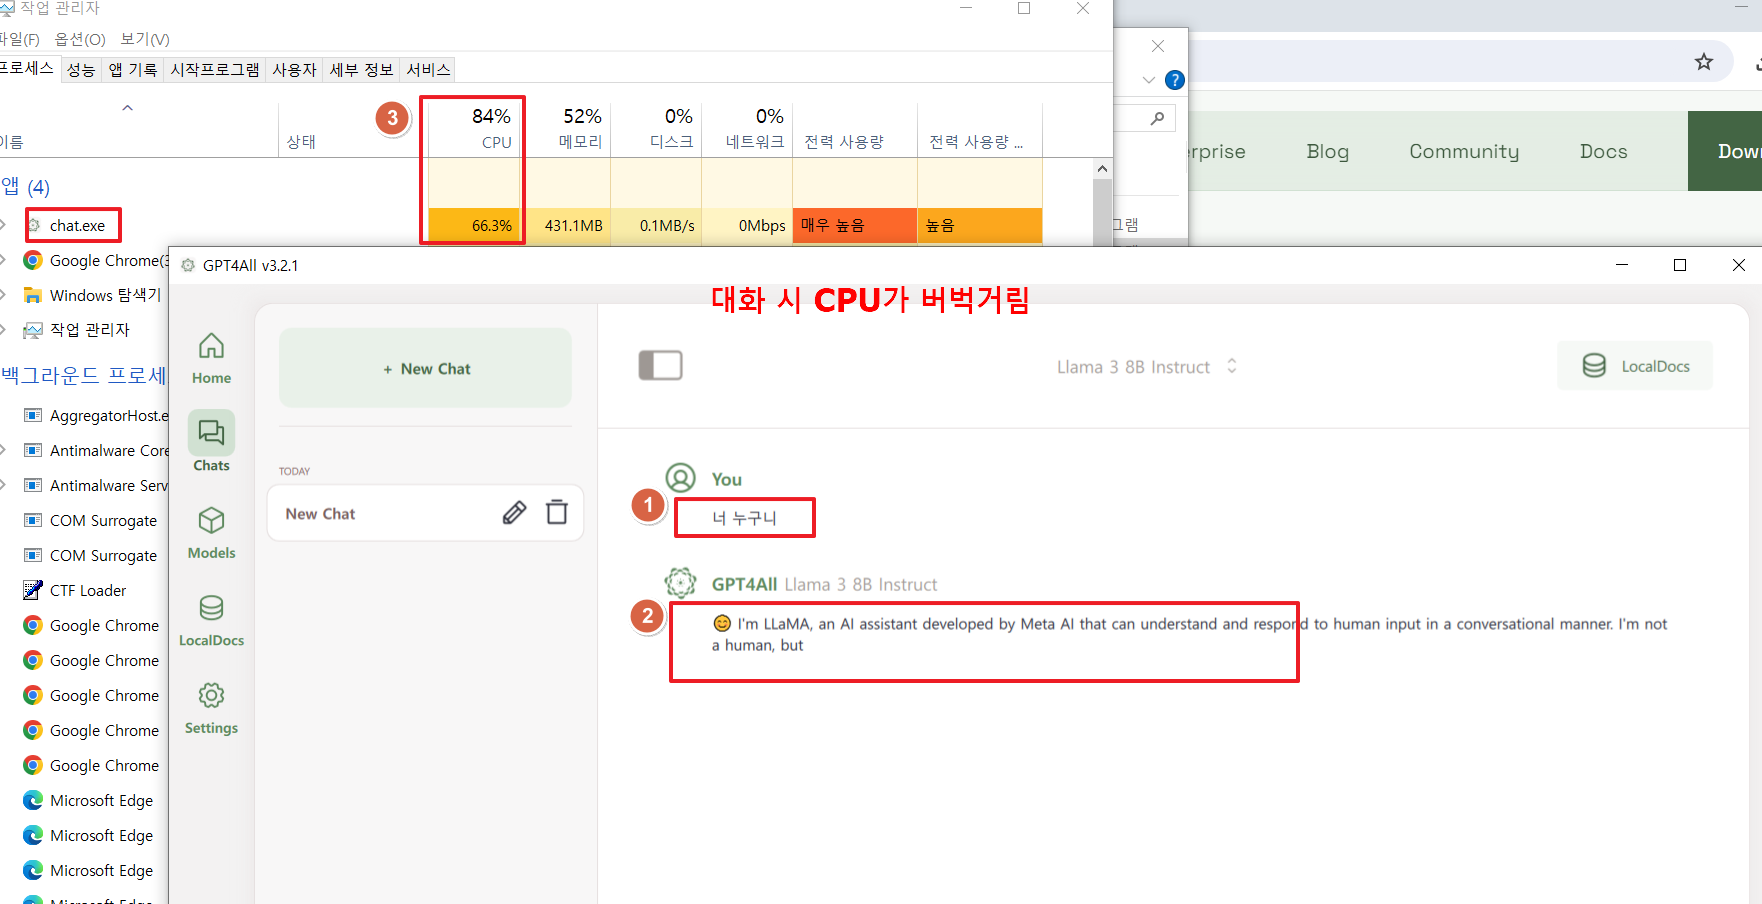Select the New Chat entry under Today

pyautogui.click(x=425, y=513)
